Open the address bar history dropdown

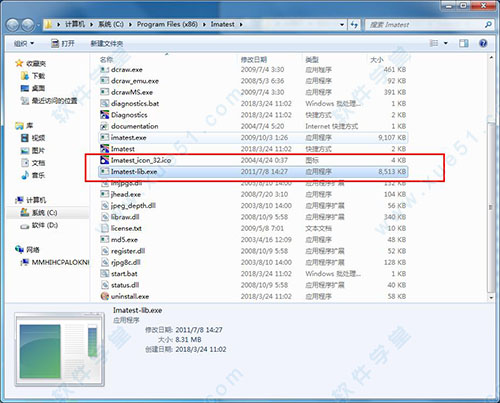click(342, 24)
